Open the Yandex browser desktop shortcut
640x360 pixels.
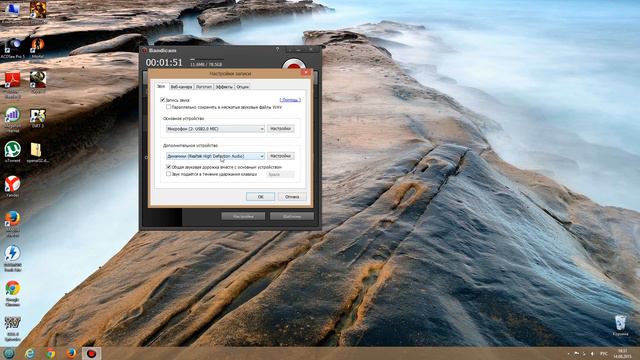pyautogui.click(x=13, y=187)
